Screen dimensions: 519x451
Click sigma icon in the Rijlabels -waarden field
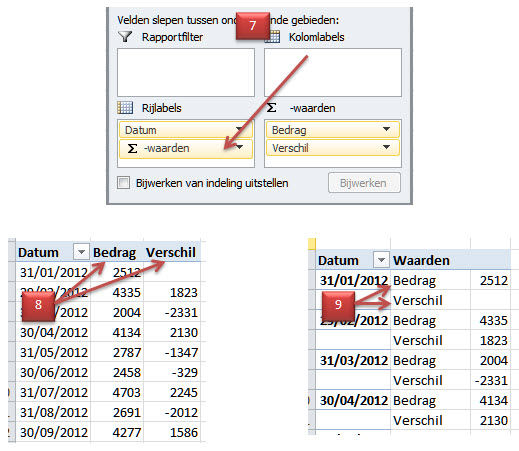[x=132, y=148]
